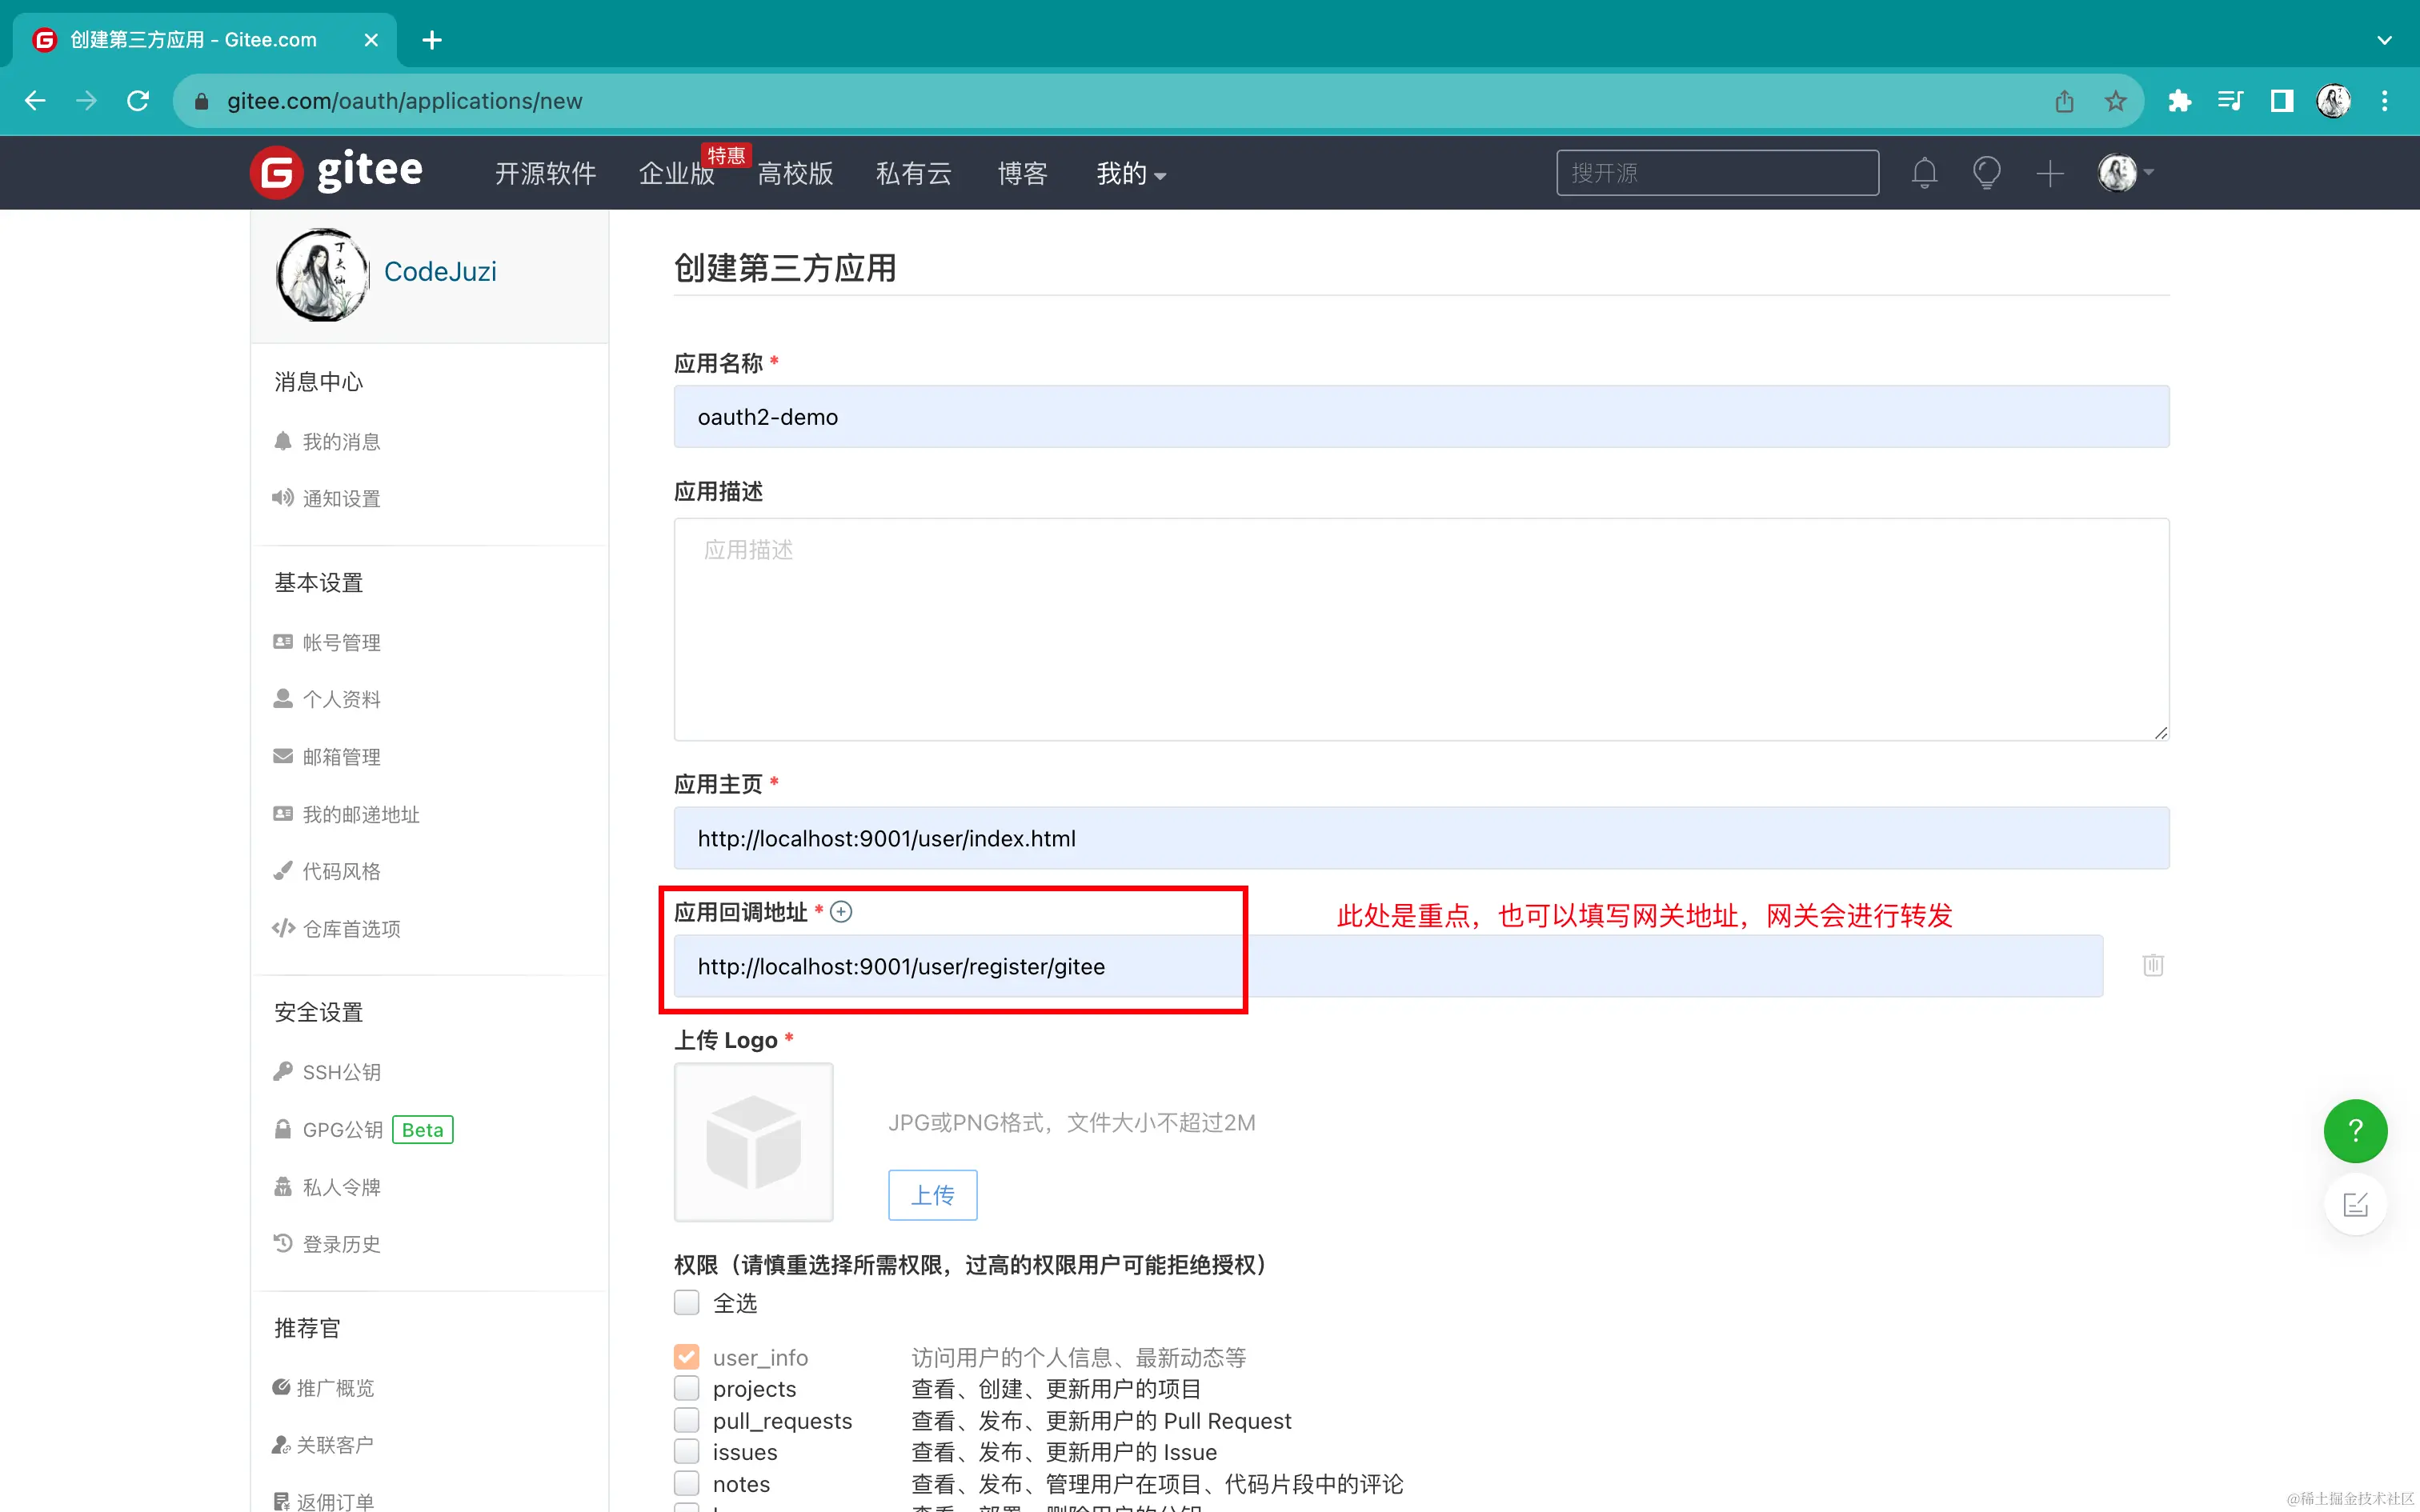Image resolution: width=2420 pixels, height=1512 pixels.
Task: Open 开源软件 in the navigation bar
Action: (x=545, y=174)
